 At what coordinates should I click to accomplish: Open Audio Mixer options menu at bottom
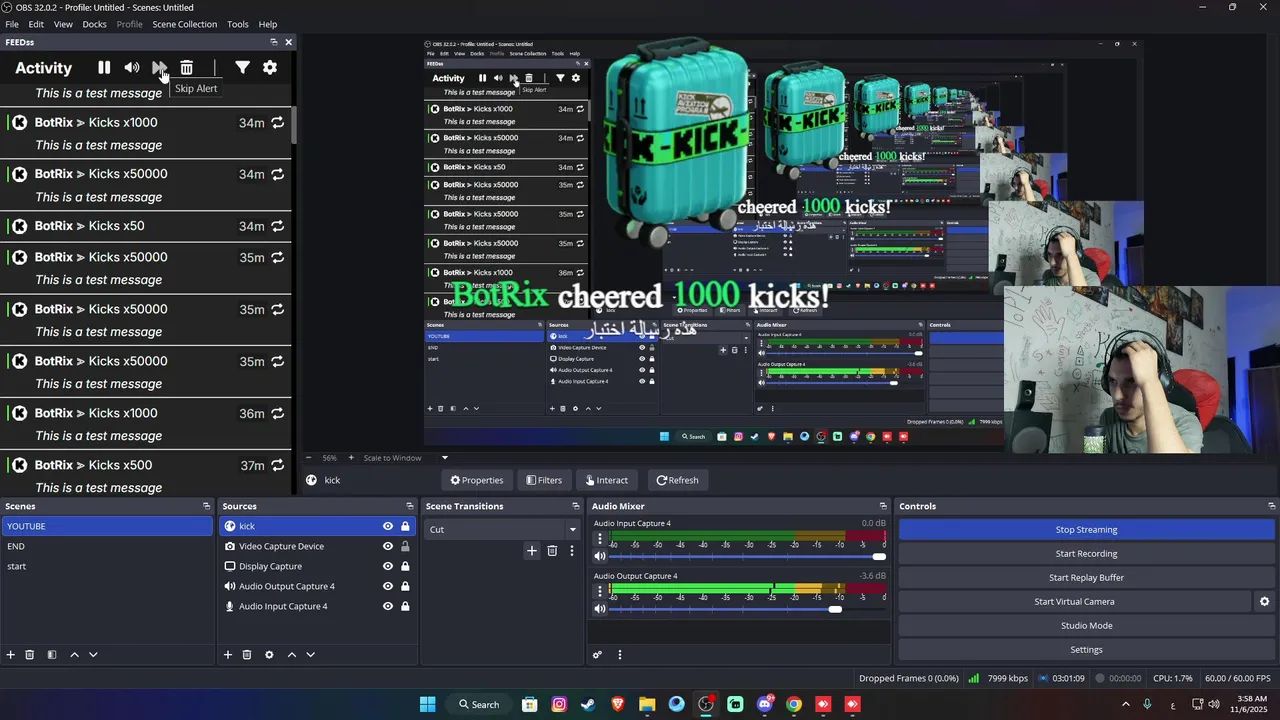point(619,655)
